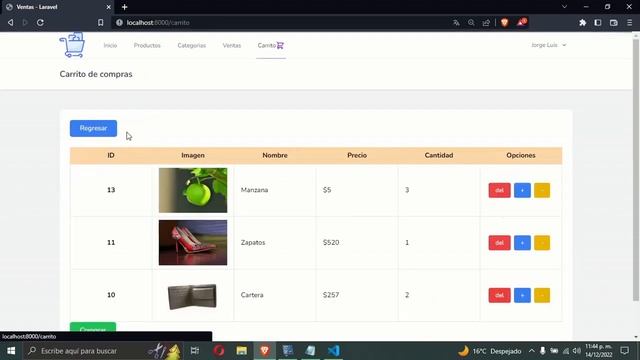Show hidden system tray icons

pyautogui.click(x=531, y=351)
